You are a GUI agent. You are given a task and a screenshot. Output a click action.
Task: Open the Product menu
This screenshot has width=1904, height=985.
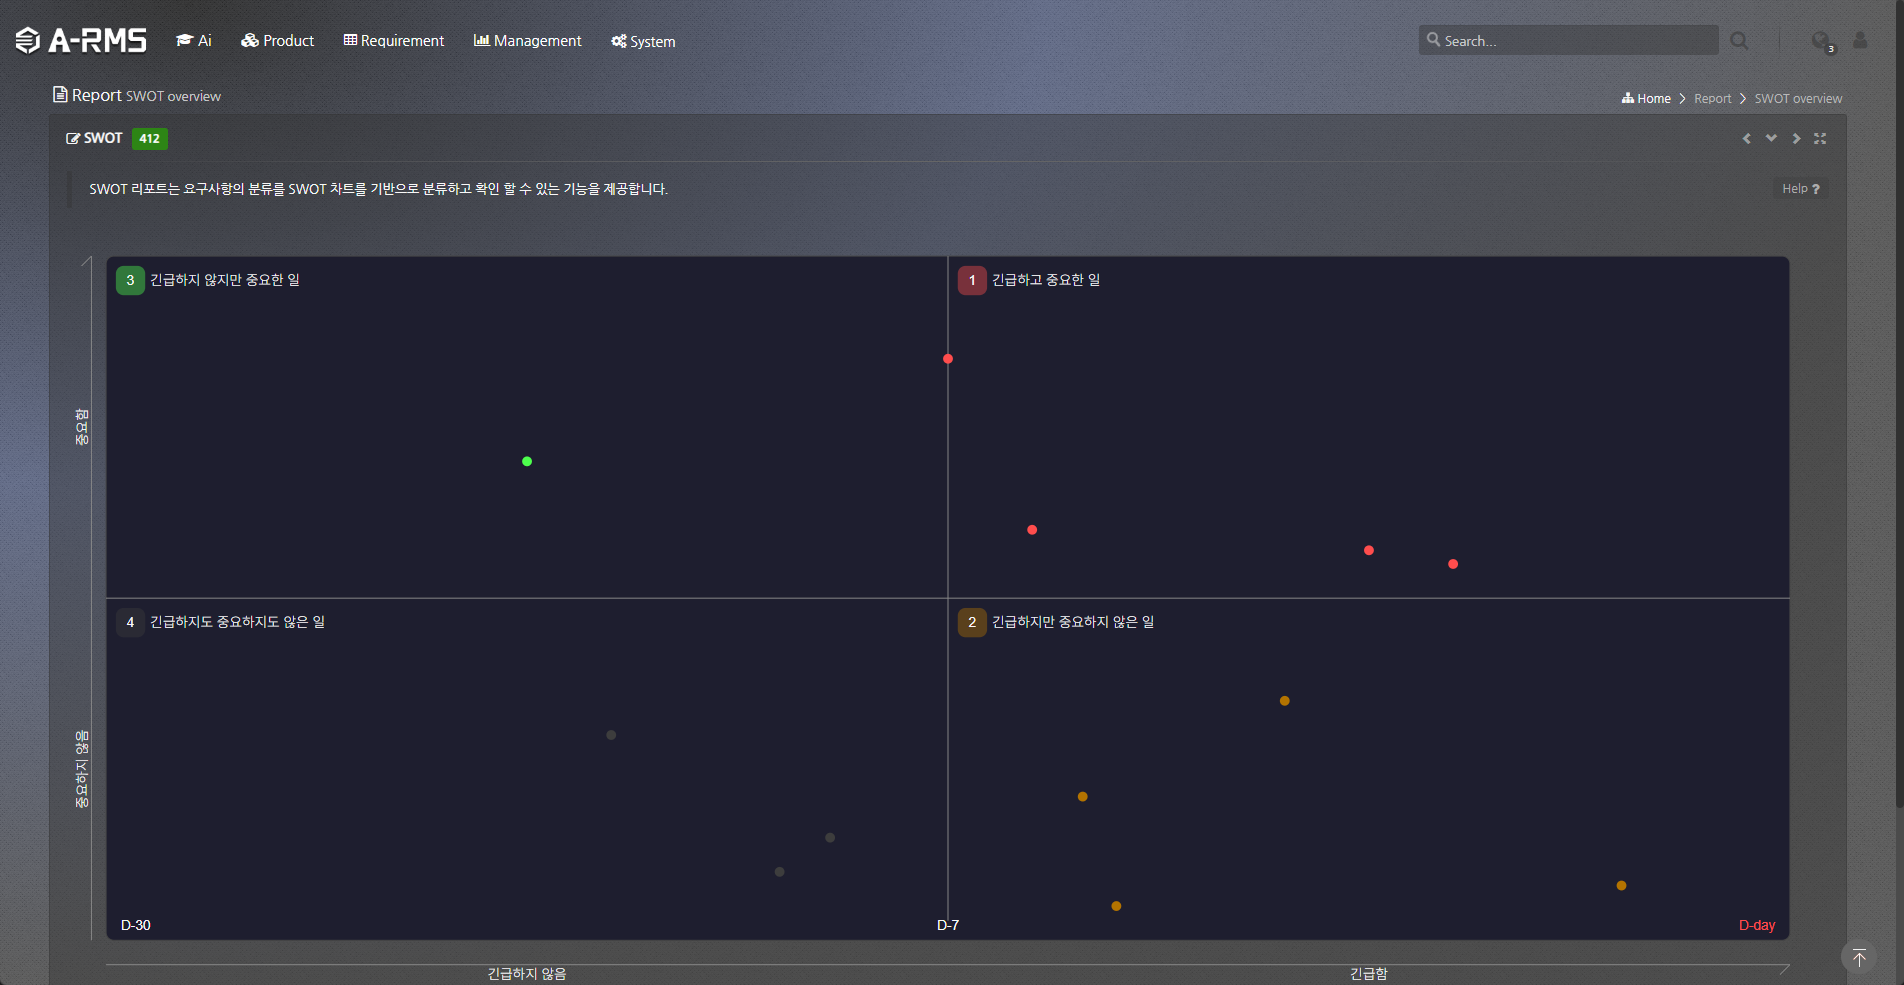(278, 41)
